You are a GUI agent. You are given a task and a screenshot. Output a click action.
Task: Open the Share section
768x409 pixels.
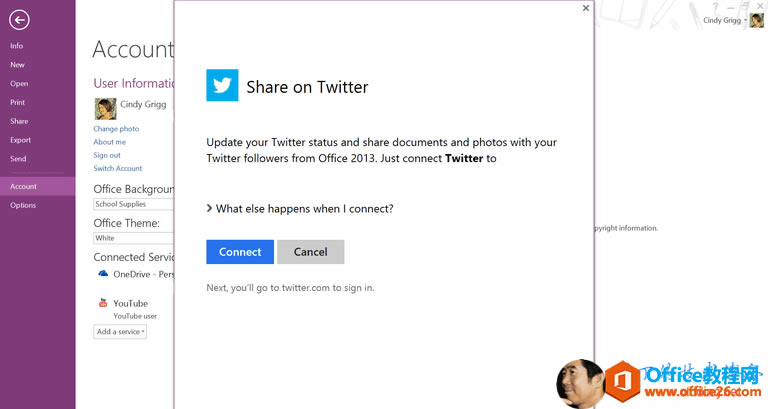pos(19,121)
